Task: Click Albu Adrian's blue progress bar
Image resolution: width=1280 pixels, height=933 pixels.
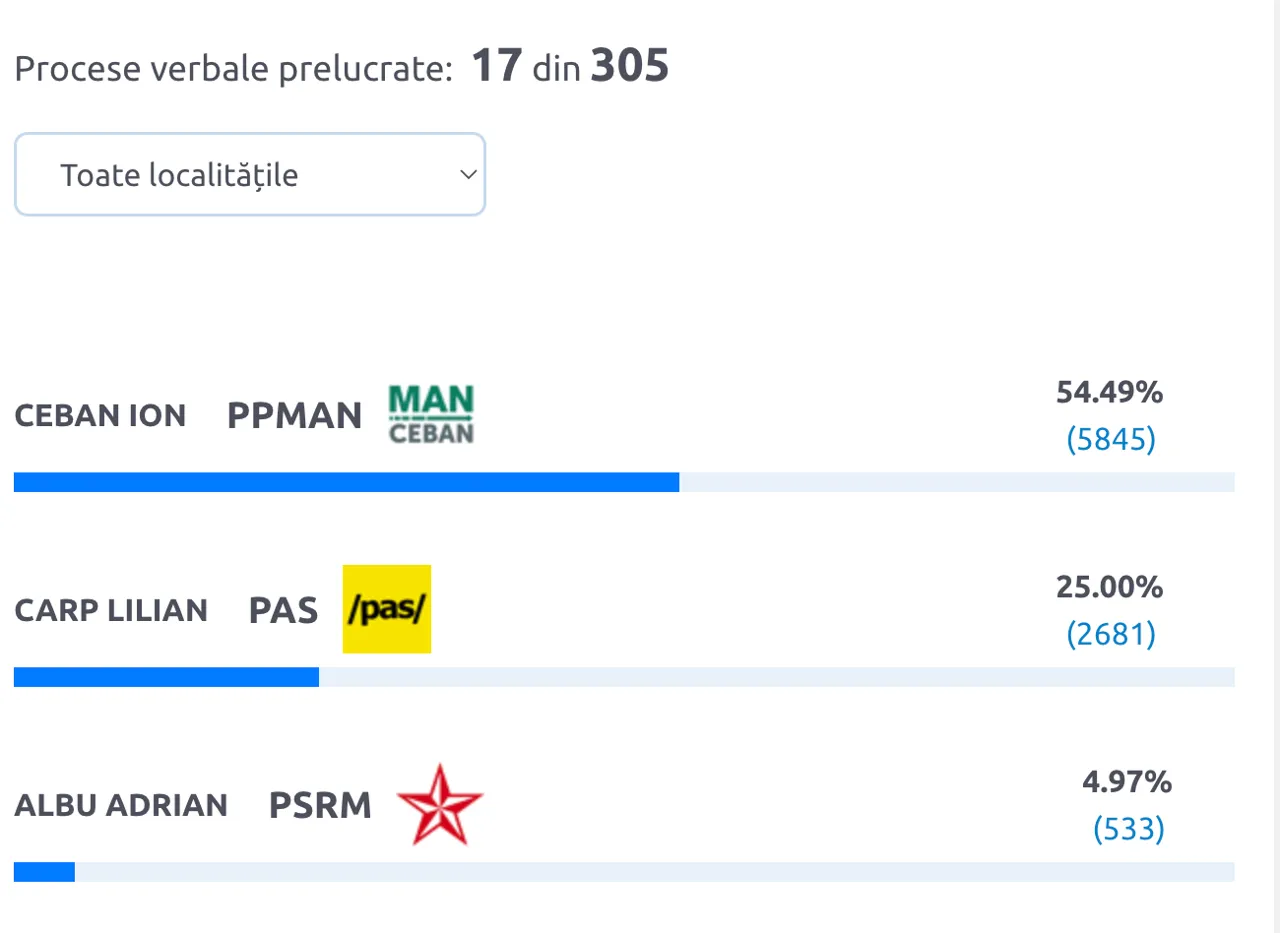Action: point(44,872)
